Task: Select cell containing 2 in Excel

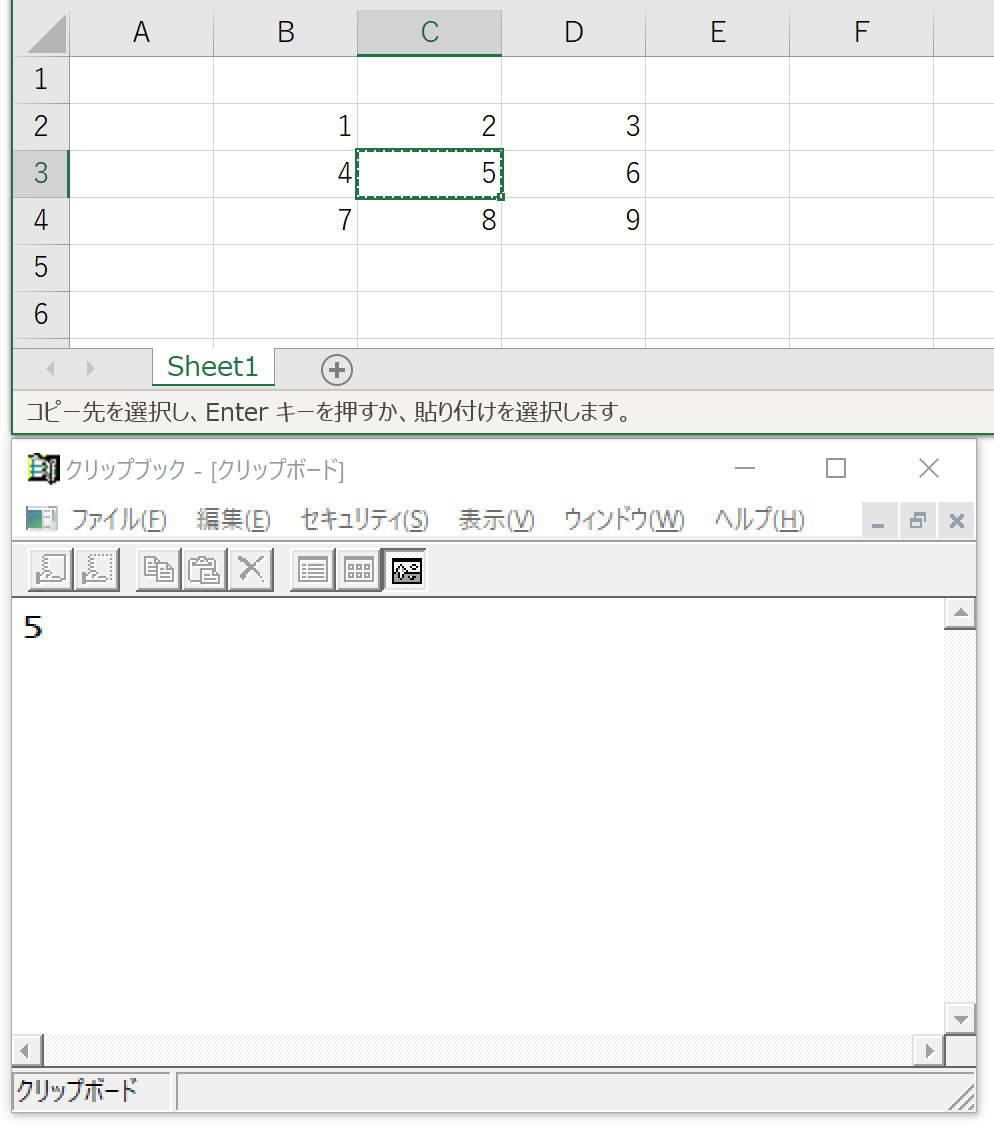Action: click(430, 126)
